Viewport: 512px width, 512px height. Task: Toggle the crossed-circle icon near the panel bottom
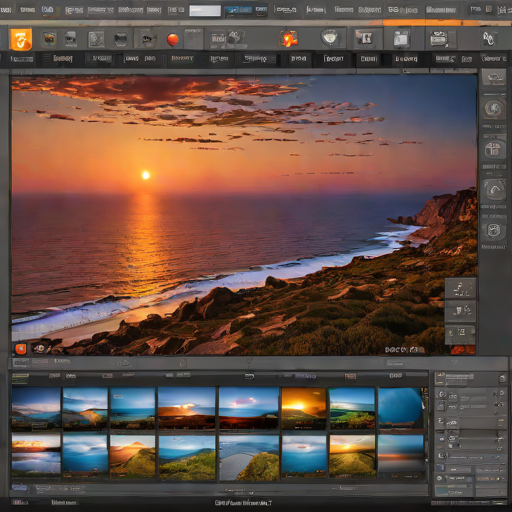click(x=440, y=478)
